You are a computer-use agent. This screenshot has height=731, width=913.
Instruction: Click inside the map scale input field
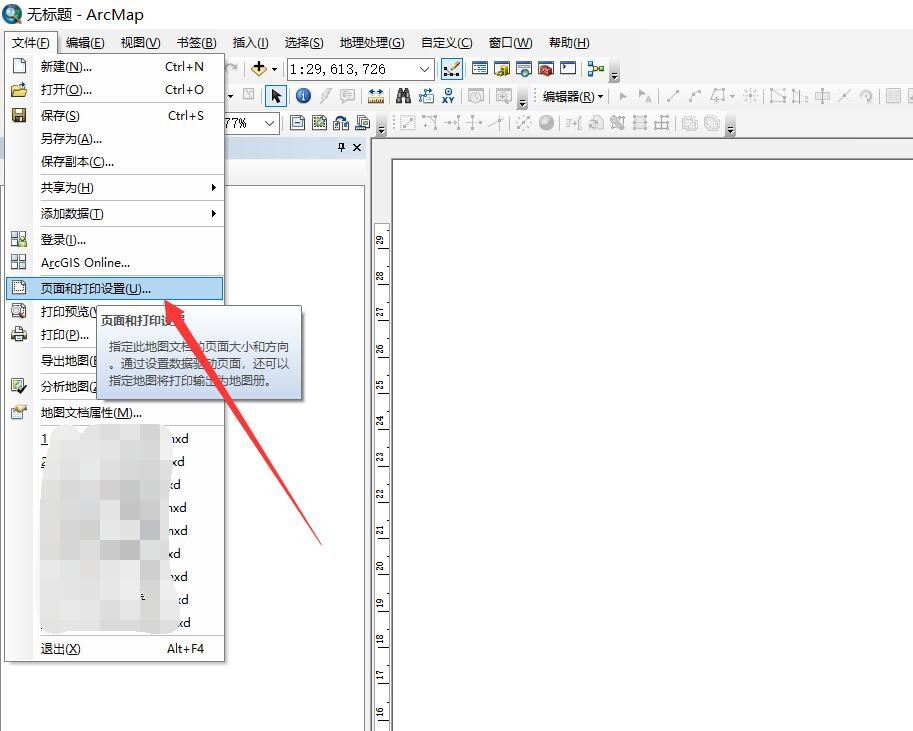353,69
